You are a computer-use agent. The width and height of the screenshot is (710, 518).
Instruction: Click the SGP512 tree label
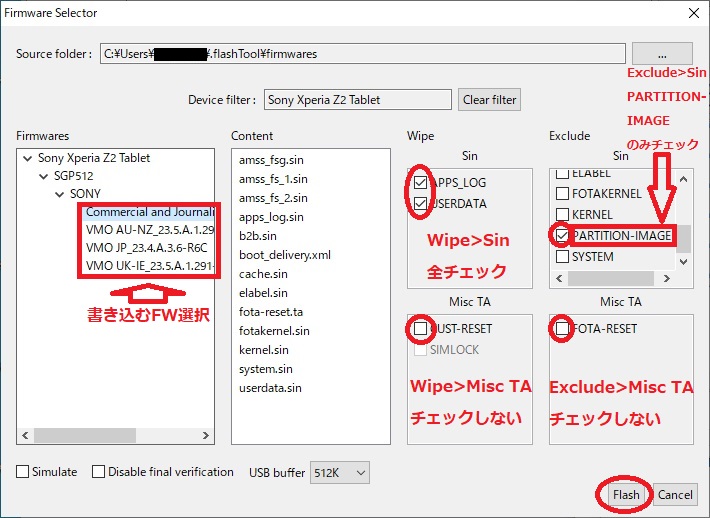click(x=73, y=176)
